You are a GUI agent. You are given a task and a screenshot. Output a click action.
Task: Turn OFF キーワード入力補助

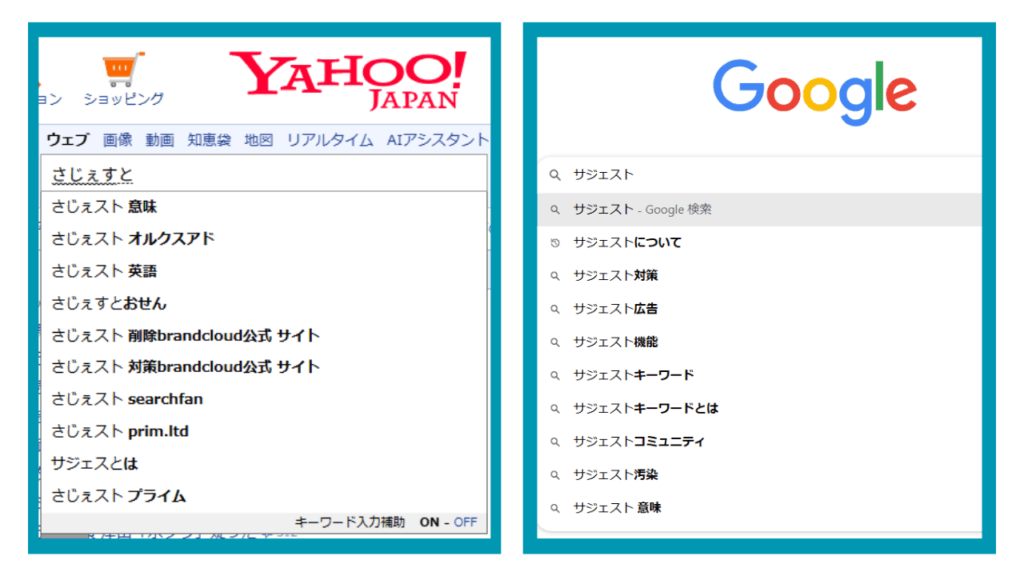tap(464, 521)
